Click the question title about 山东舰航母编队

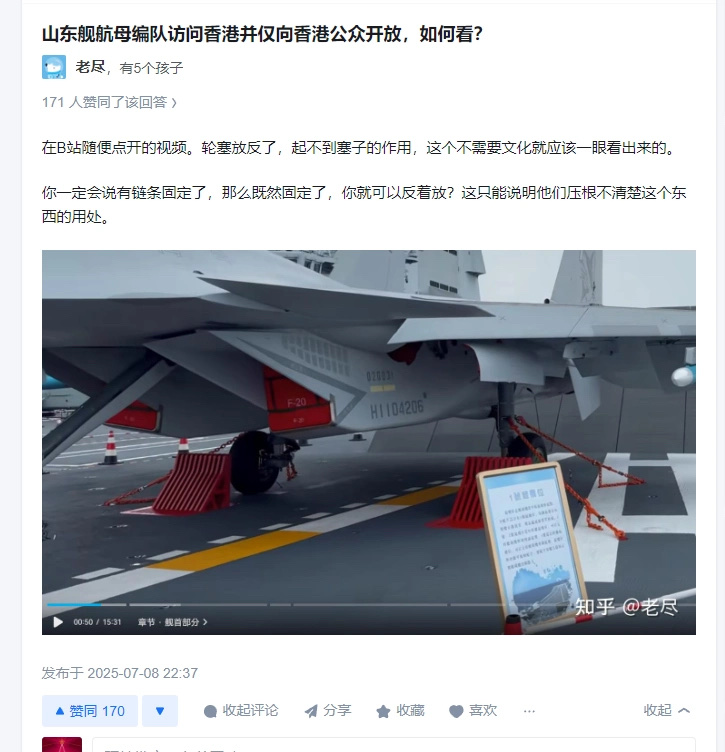click(262, 34)
